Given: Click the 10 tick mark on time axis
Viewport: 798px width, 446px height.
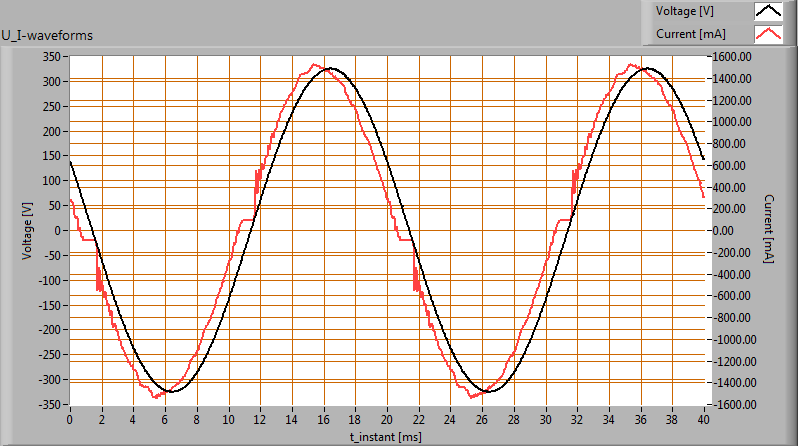Looking at the screenshot, I should 228,419.
